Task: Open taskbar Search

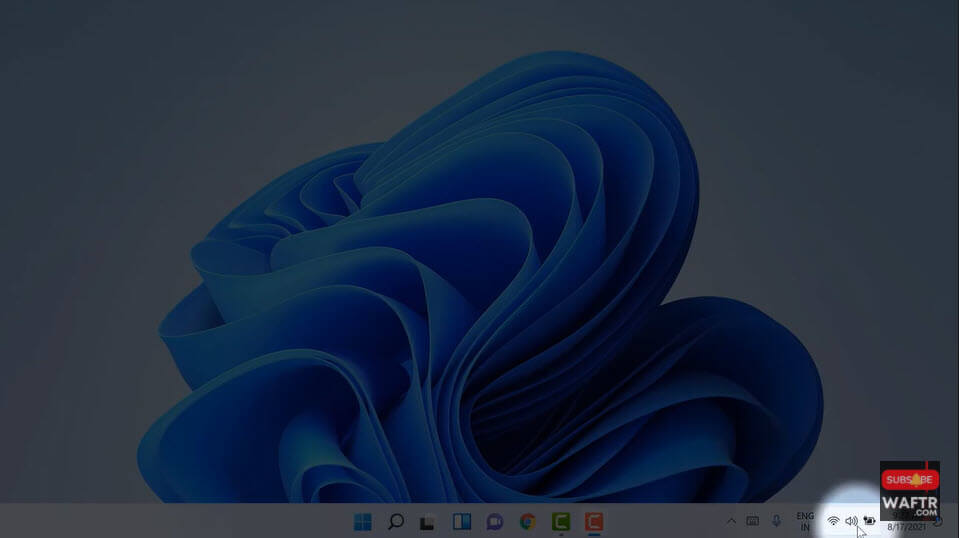Action: [x=396, y=521]
